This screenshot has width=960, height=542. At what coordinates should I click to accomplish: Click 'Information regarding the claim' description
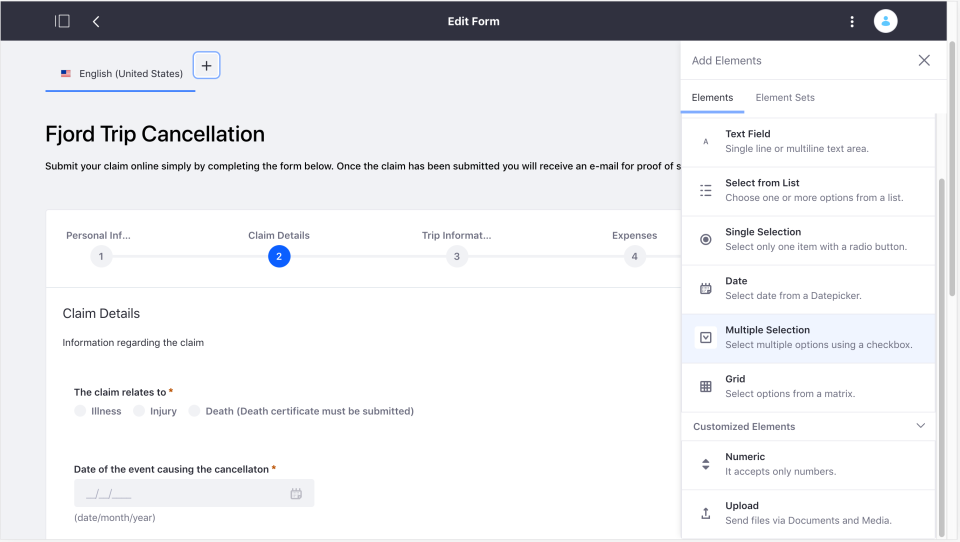[x=133, y=342]
